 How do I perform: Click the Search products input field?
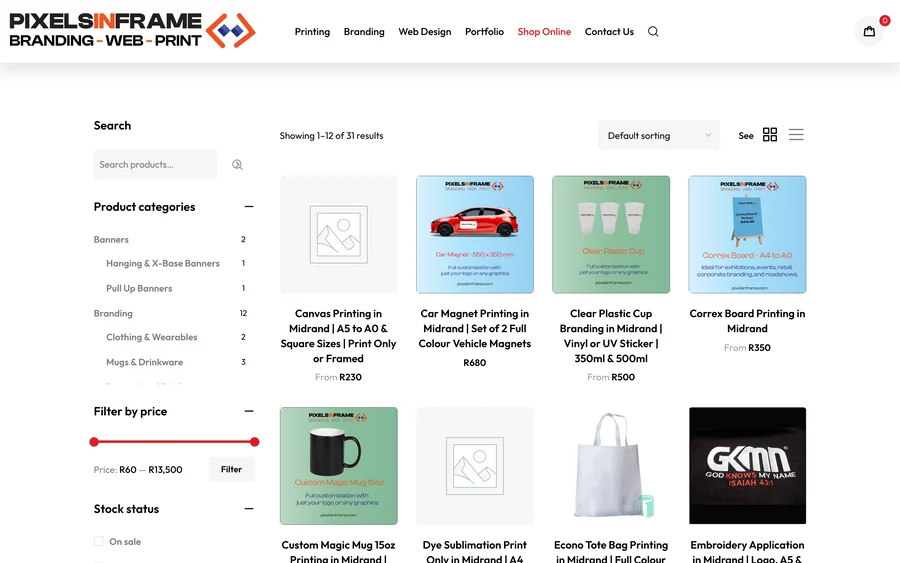pyautogui.click(x=155, y=165)
